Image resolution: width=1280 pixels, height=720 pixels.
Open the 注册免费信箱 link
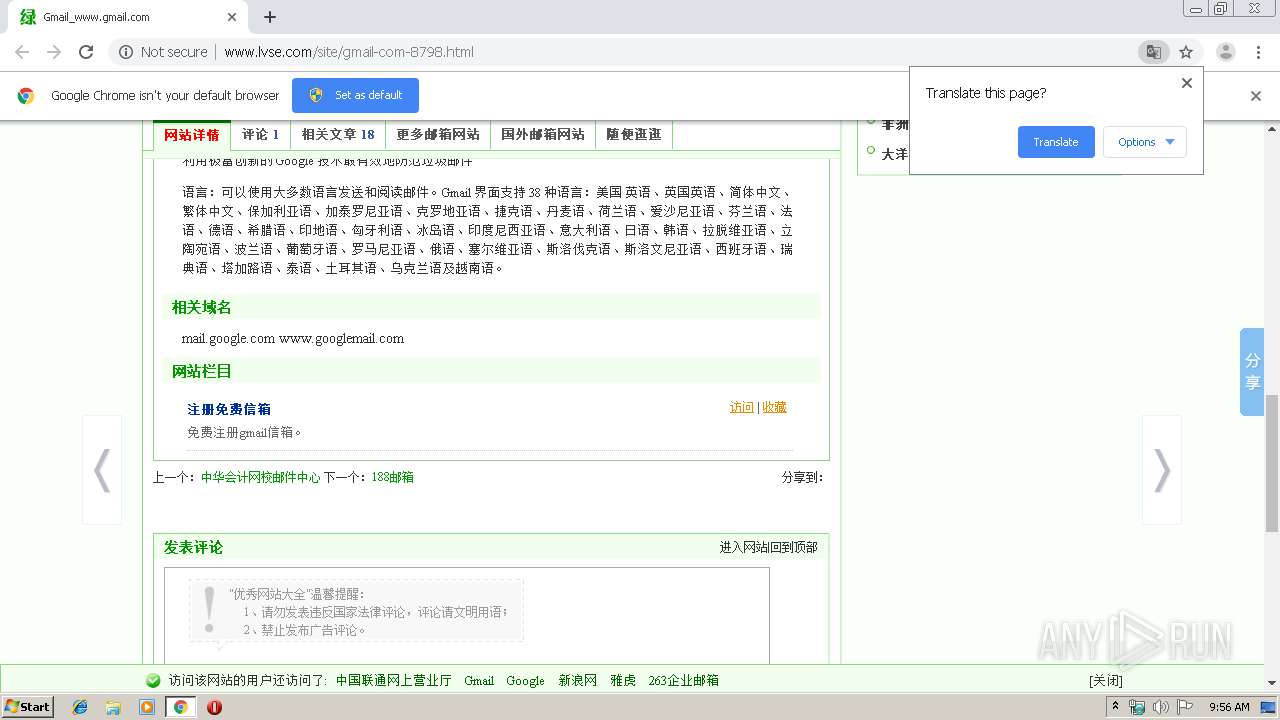(x=229, y=409)
